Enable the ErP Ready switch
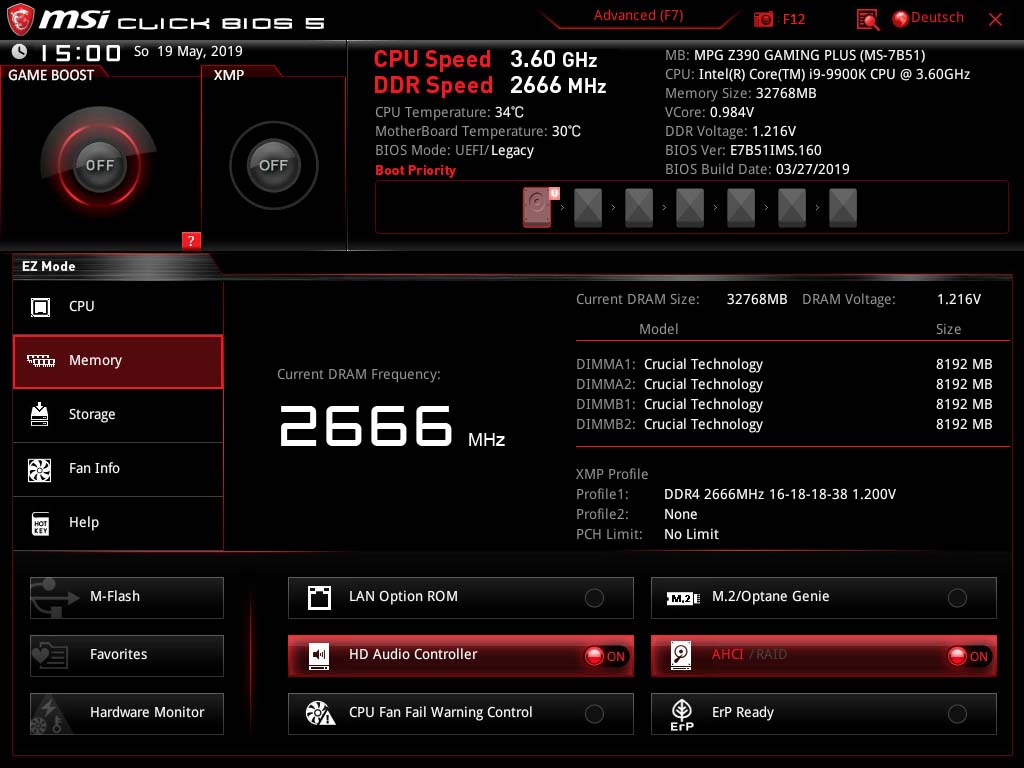This screenshot has width=1024, height=768. point(957,714)
